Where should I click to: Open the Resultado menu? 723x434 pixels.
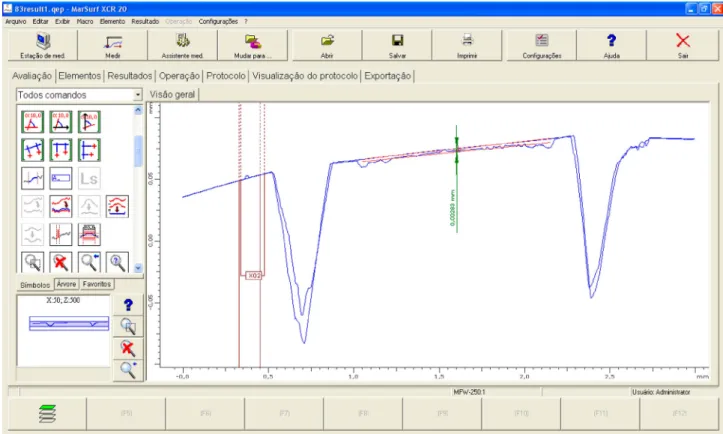click(x=145, y=21)
